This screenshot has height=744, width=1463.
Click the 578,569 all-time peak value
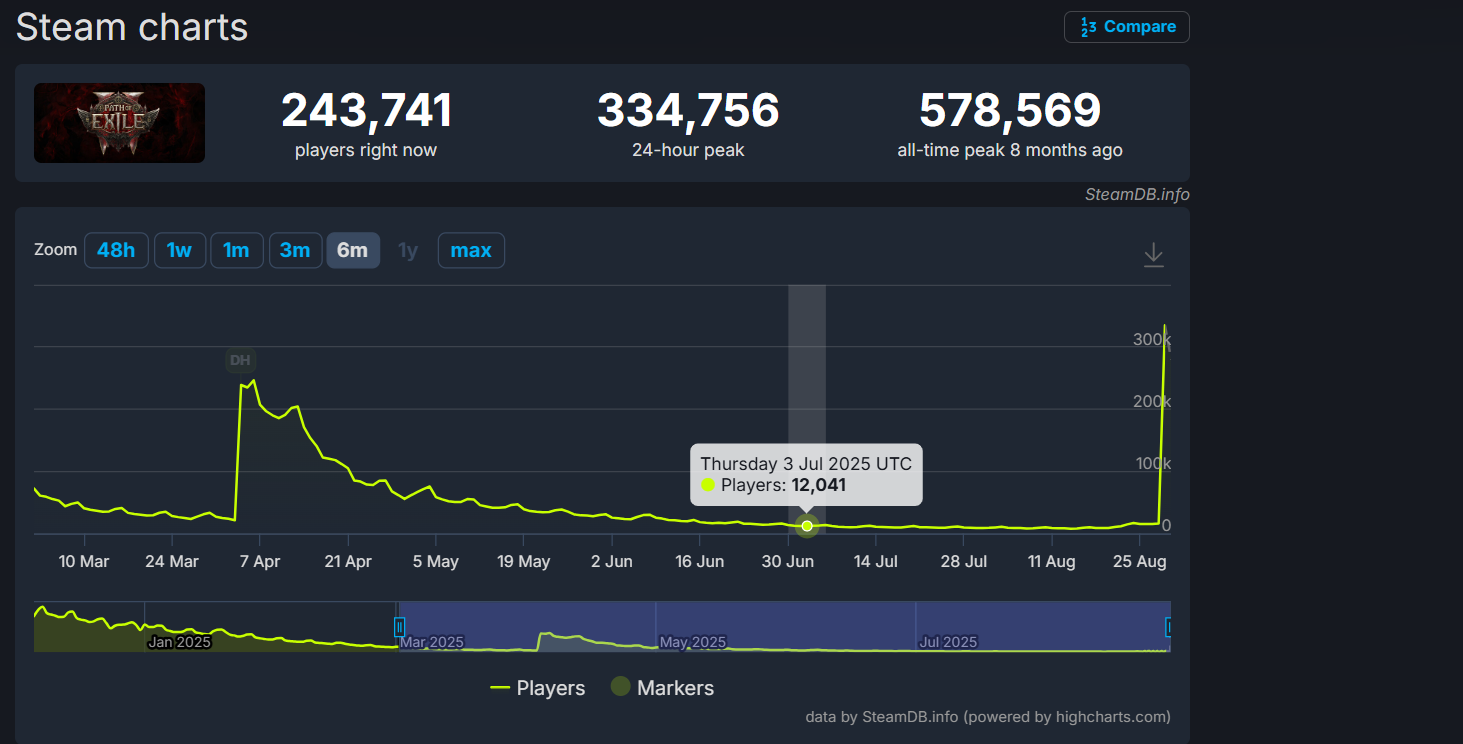(x=1010, y=110)
